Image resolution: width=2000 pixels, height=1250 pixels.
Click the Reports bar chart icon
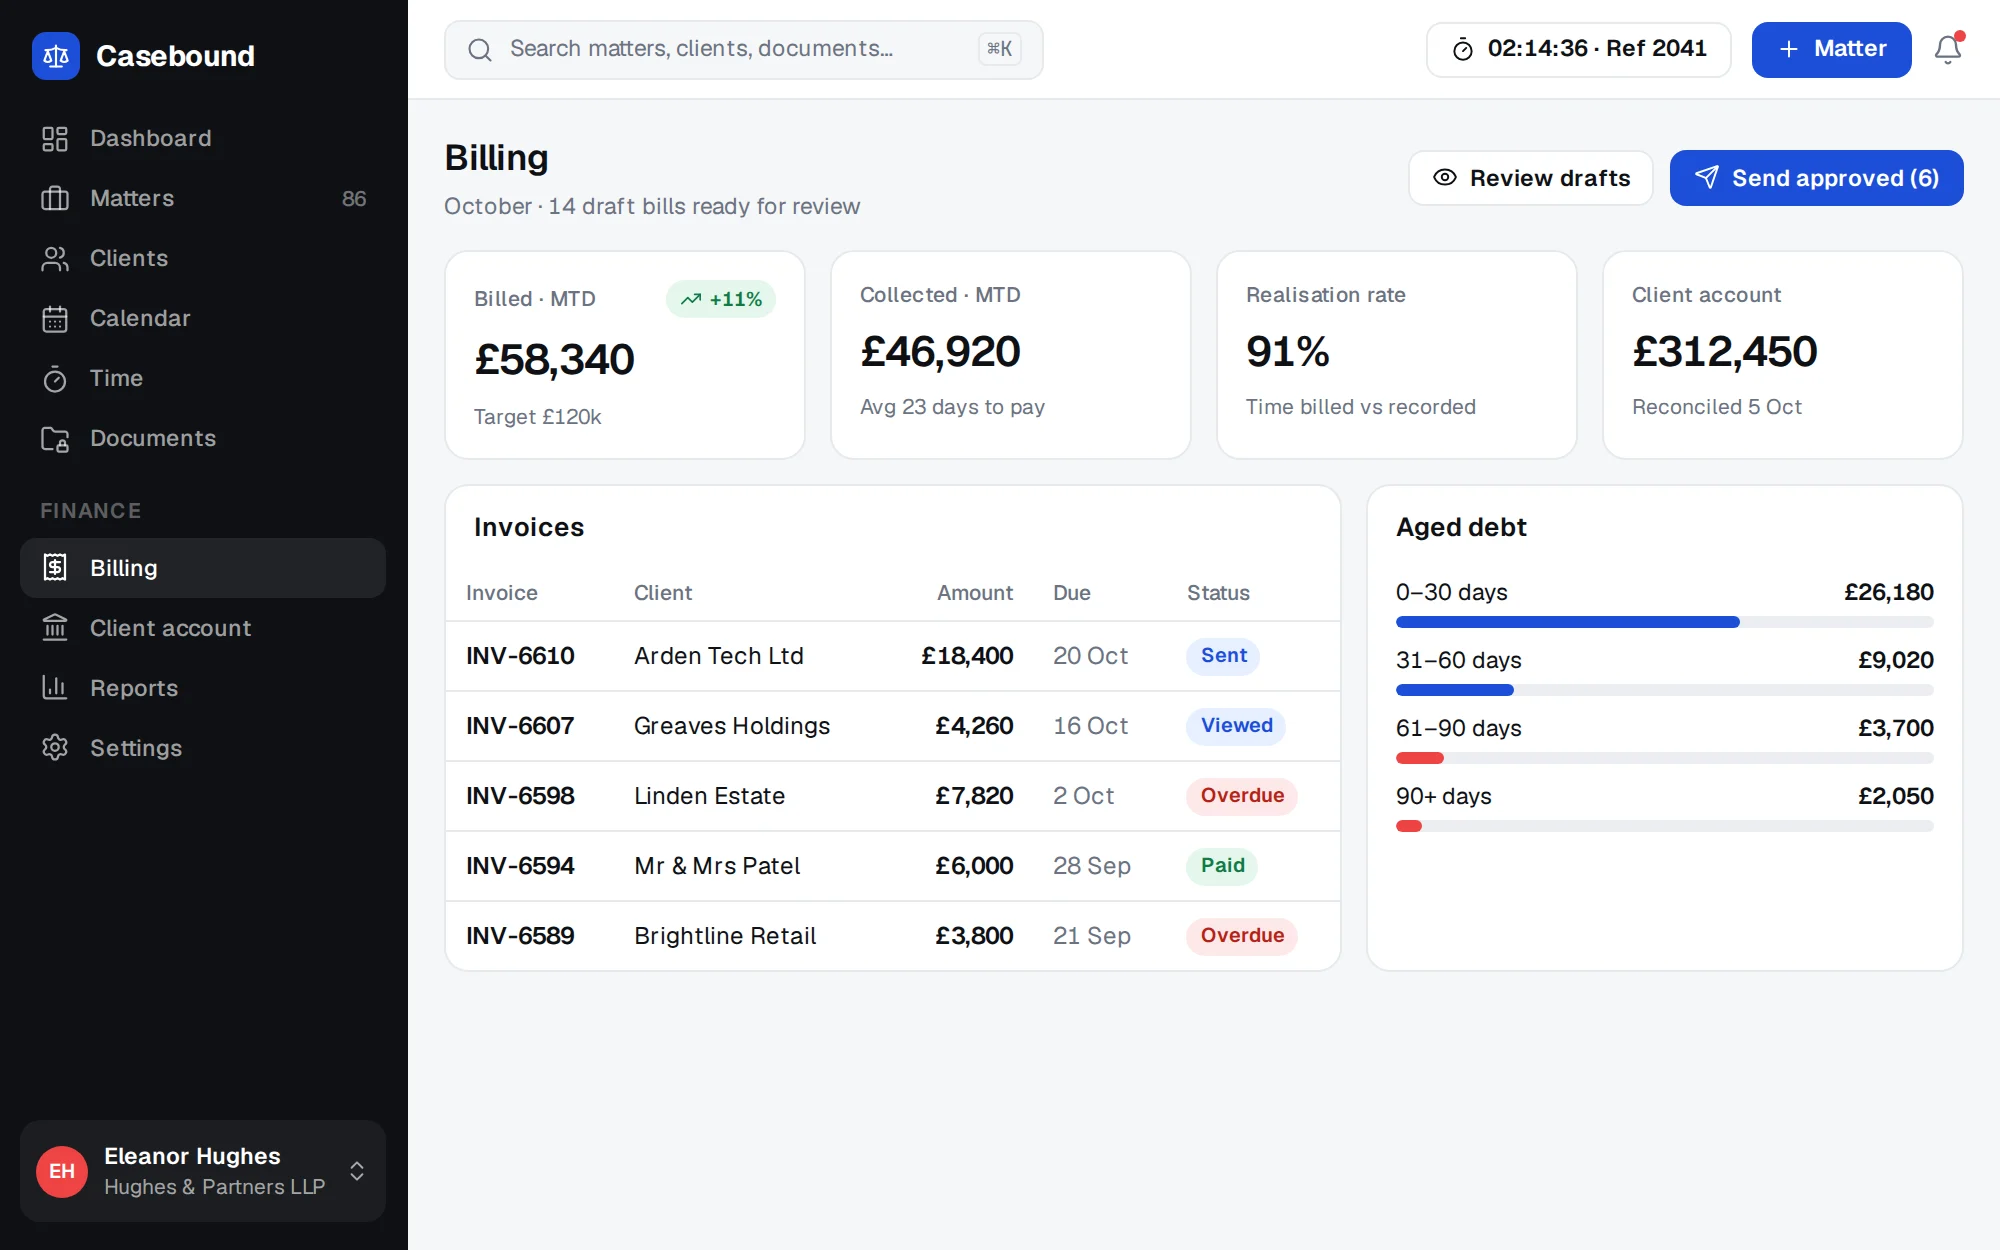point(55,688)
